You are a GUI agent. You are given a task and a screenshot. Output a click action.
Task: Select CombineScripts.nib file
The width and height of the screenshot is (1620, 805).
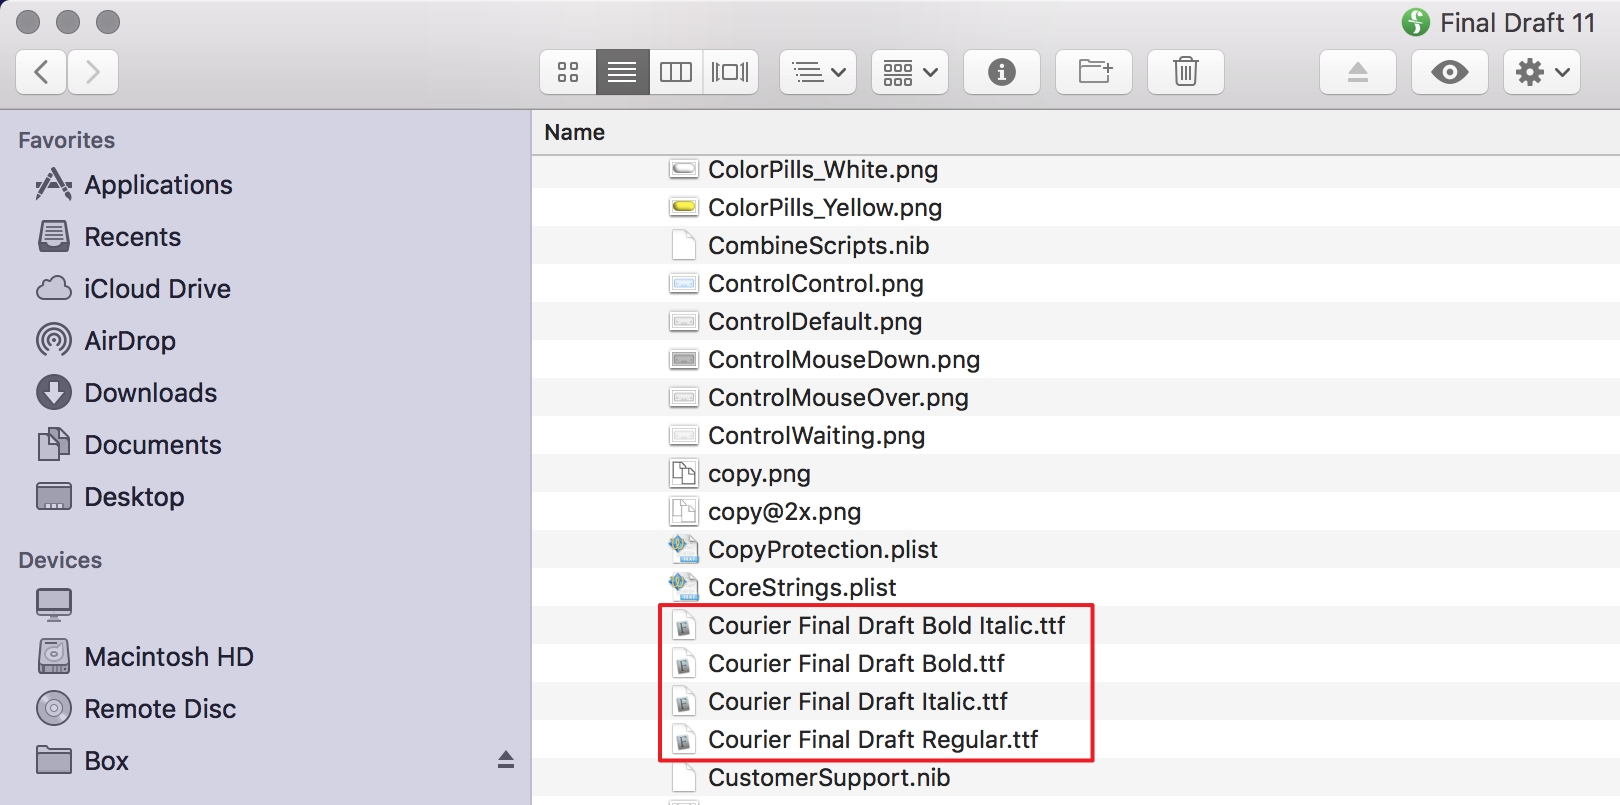point(819,246)
